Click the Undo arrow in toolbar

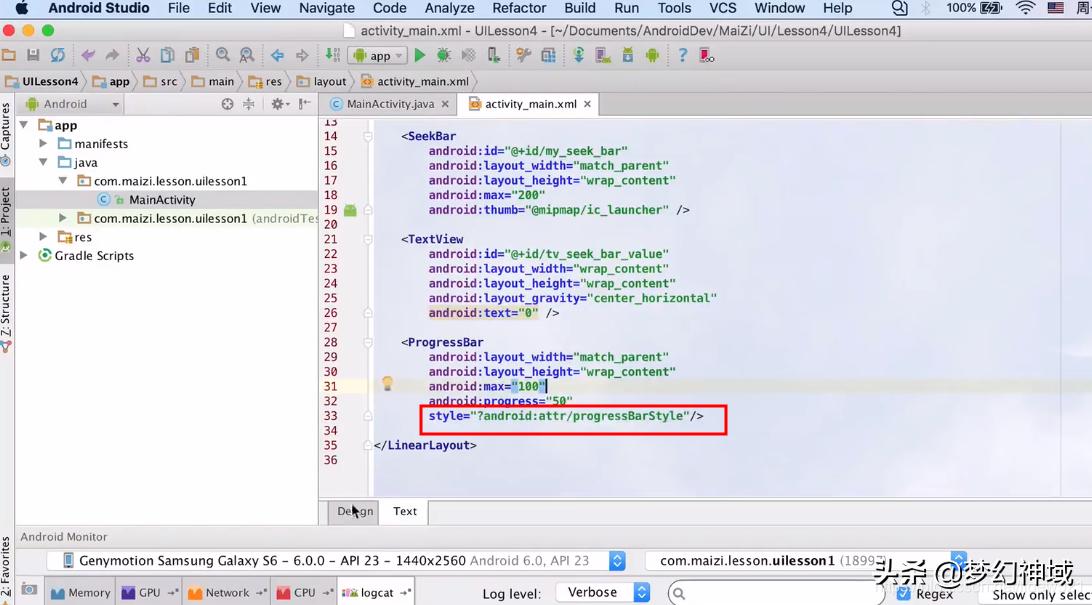(x=88, y=56)
